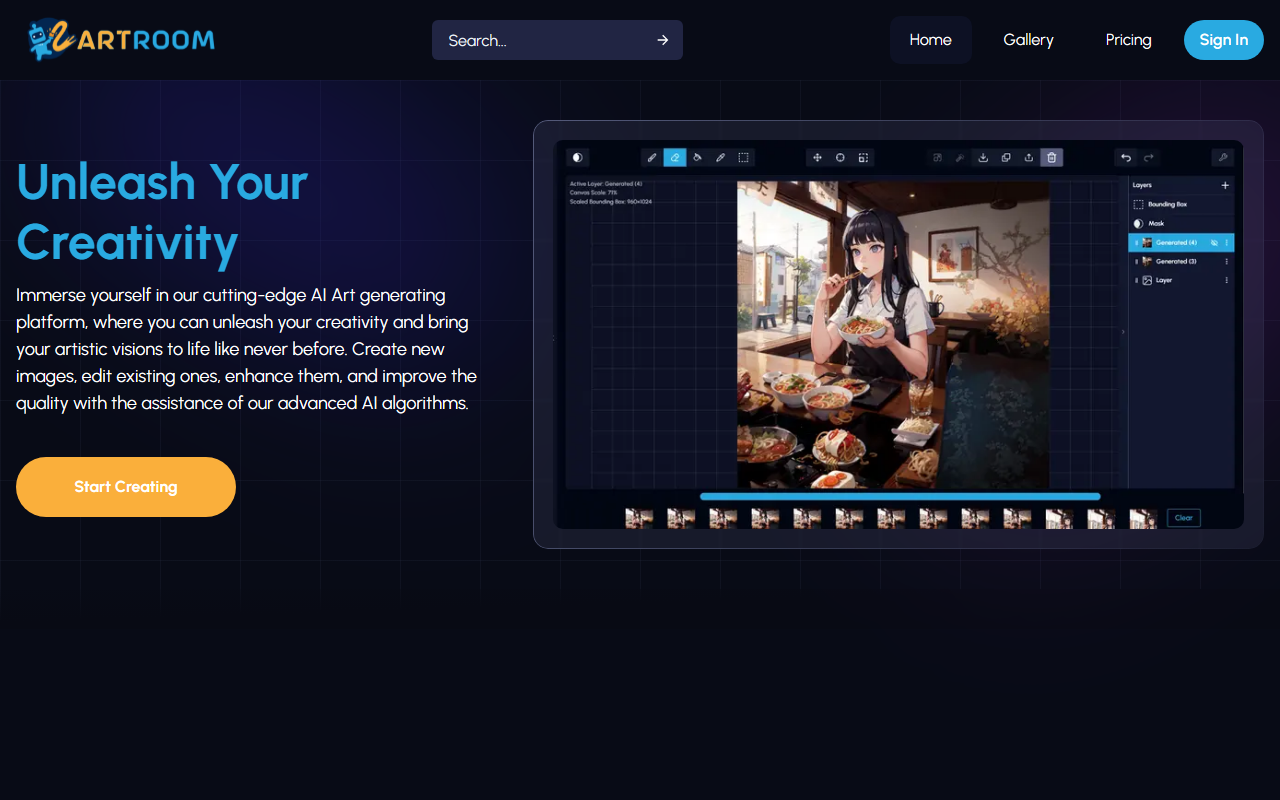The image size is (1280, 800).
Task: Select the Color picker eyedropper tool
Action: pyautogui.click(x=721, y=157)
